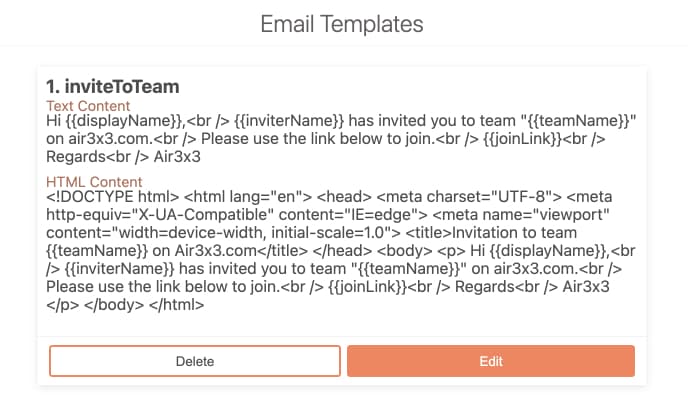Image resolution: width=688 pixels, height=411 pixels.
Task: Click the template number "1."
Action: pyautogui.click(x=55, y=87)
